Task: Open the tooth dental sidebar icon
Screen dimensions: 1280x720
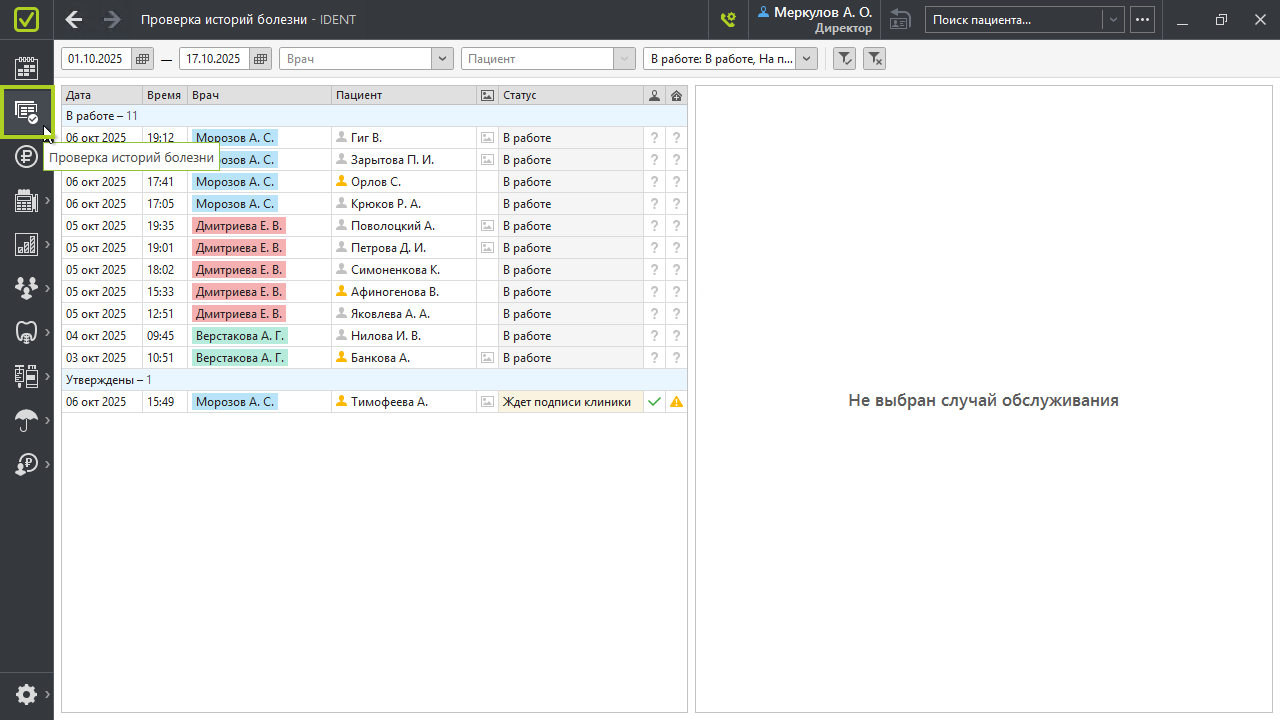Action: (26, 332)
